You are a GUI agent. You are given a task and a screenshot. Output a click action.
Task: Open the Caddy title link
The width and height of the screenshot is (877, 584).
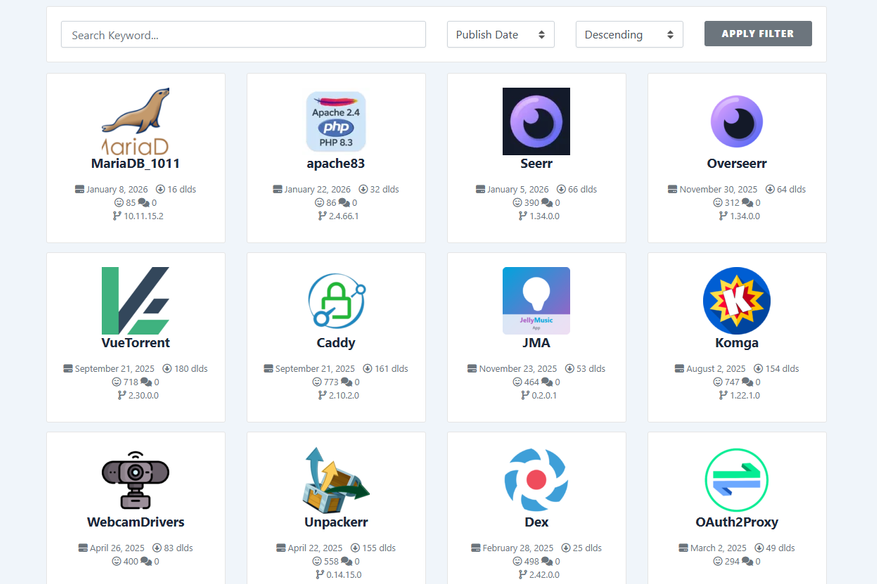pyautogui.click(x=336, y=342)
